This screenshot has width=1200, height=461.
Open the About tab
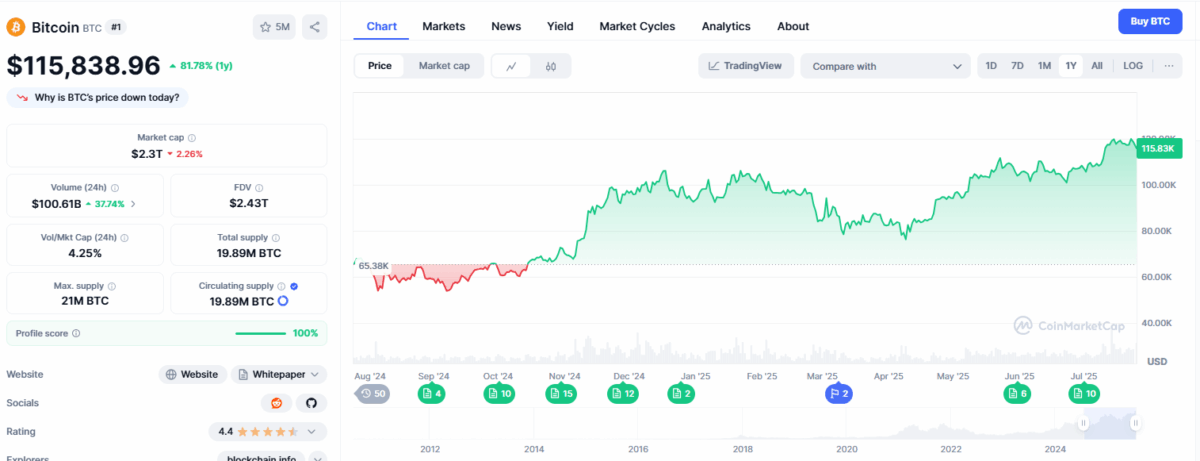click(x=793, y=26)
